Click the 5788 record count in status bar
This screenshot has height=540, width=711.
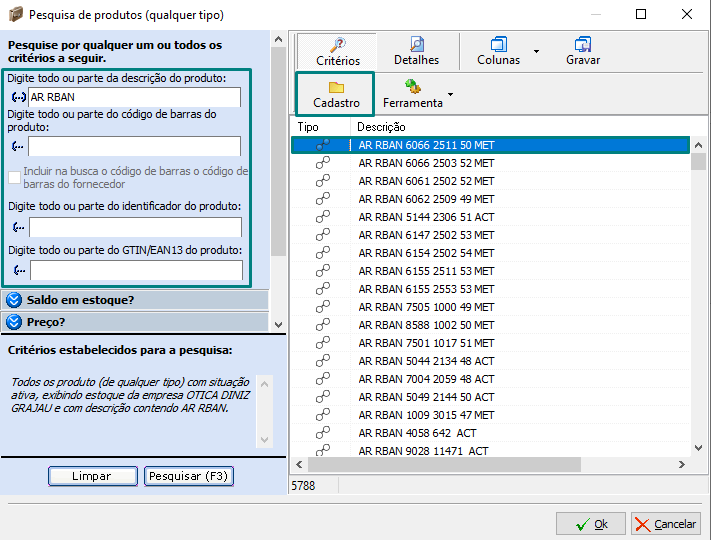303,486
